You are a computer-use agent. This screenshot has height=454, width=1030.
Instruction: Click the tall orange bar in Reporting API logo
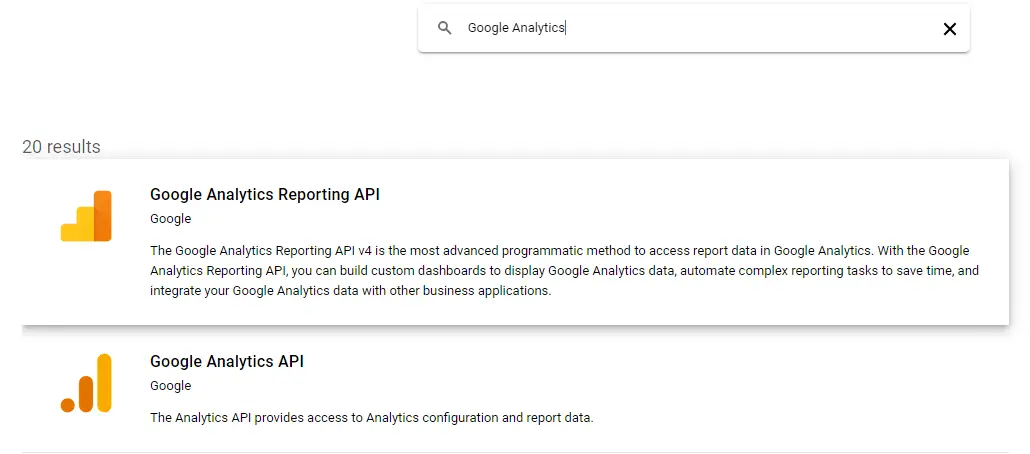coord(103,216)
